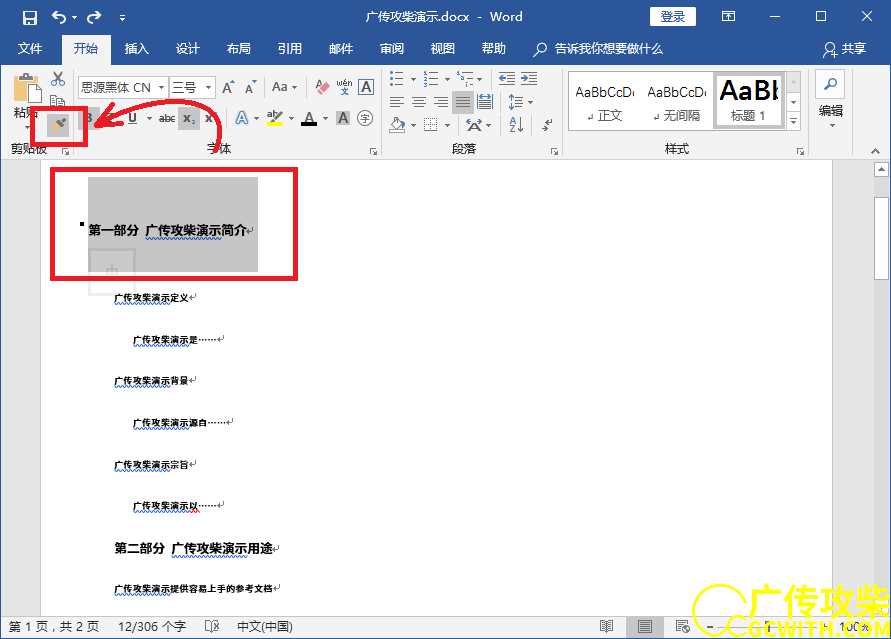
Task: Click the Cut scissors icon
Action: pyautogui.click(x=58, y=78)
